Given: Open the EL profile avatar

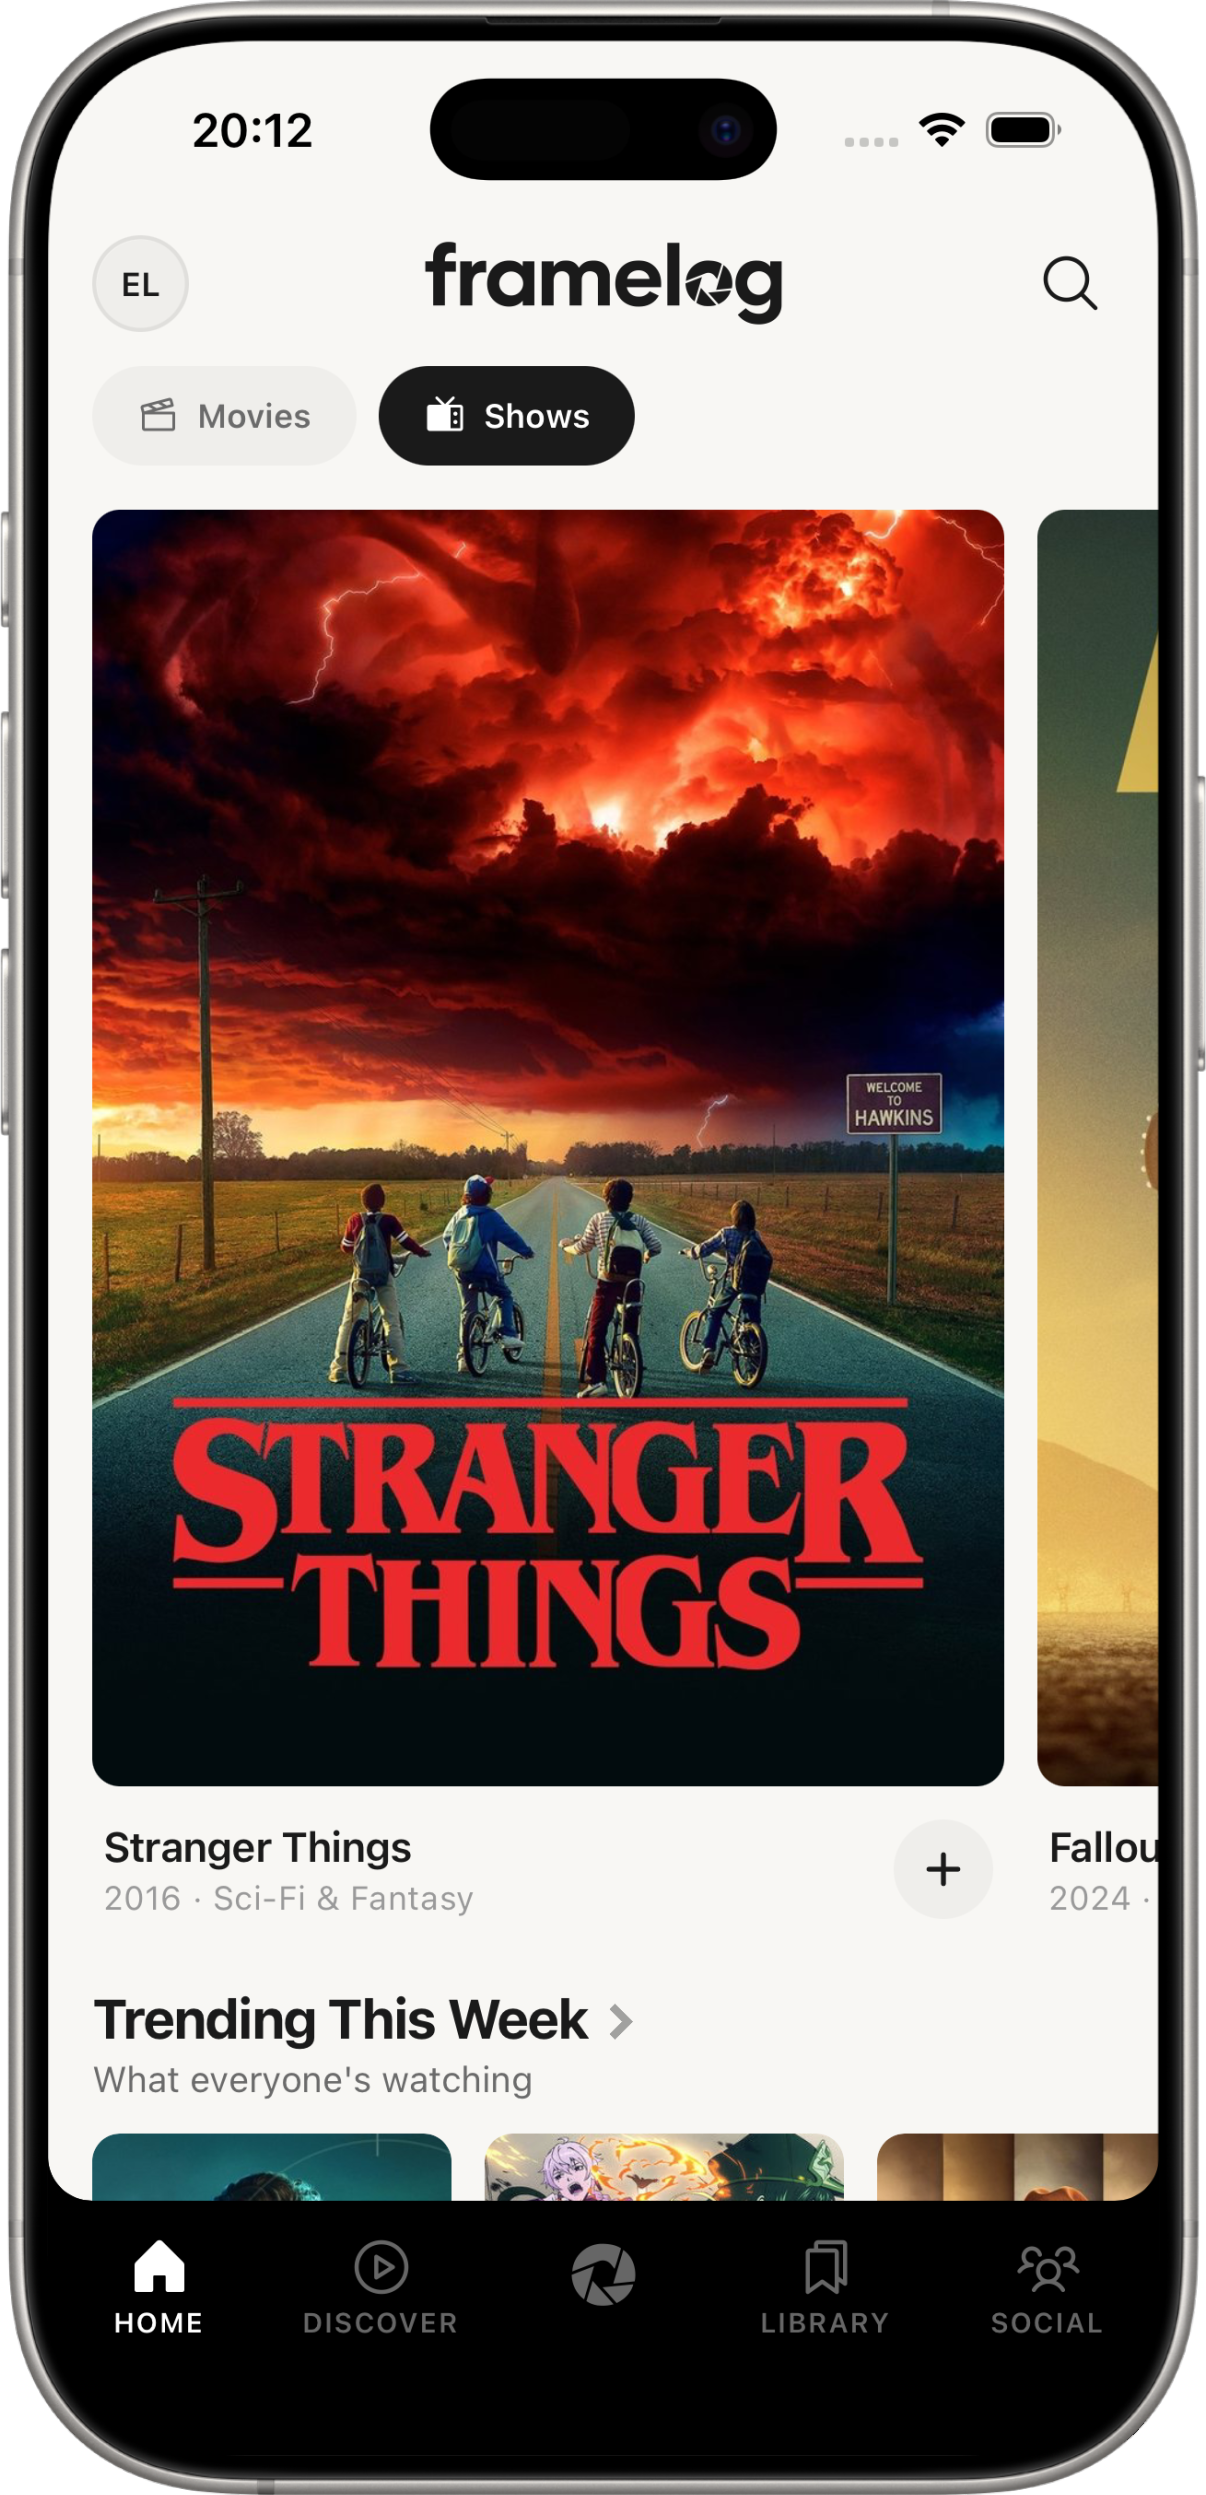Looking at the screenshot, I should click(140, 284).
